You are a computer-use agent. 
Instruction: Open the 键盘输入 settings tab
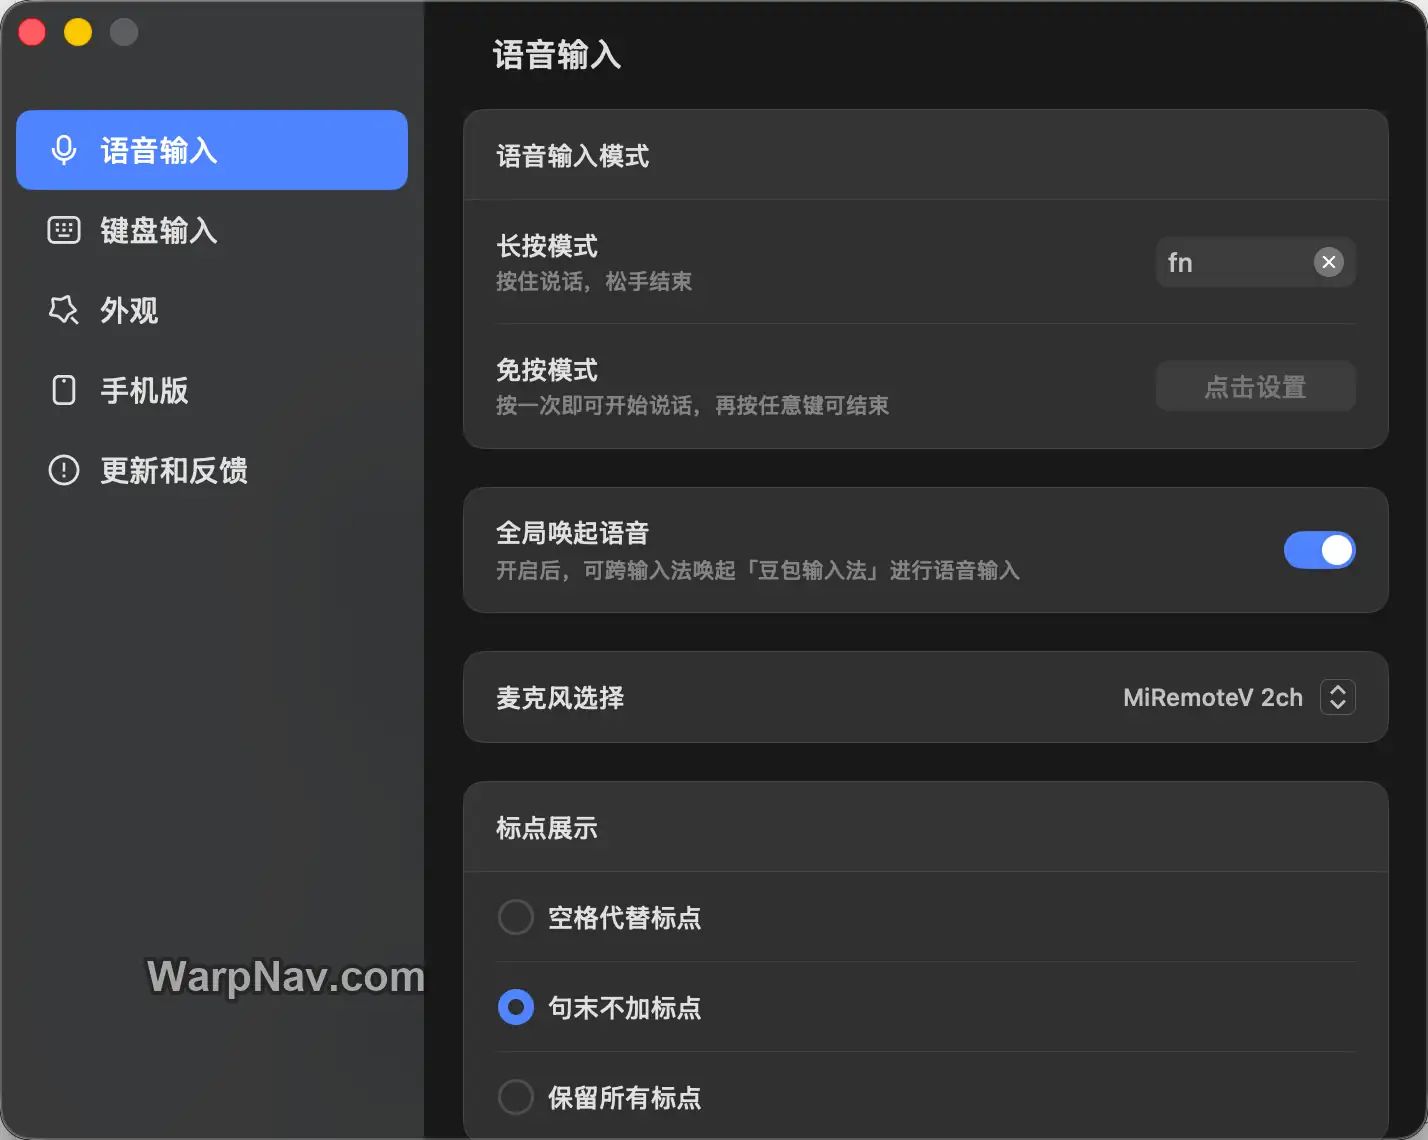tap(212, 230)
